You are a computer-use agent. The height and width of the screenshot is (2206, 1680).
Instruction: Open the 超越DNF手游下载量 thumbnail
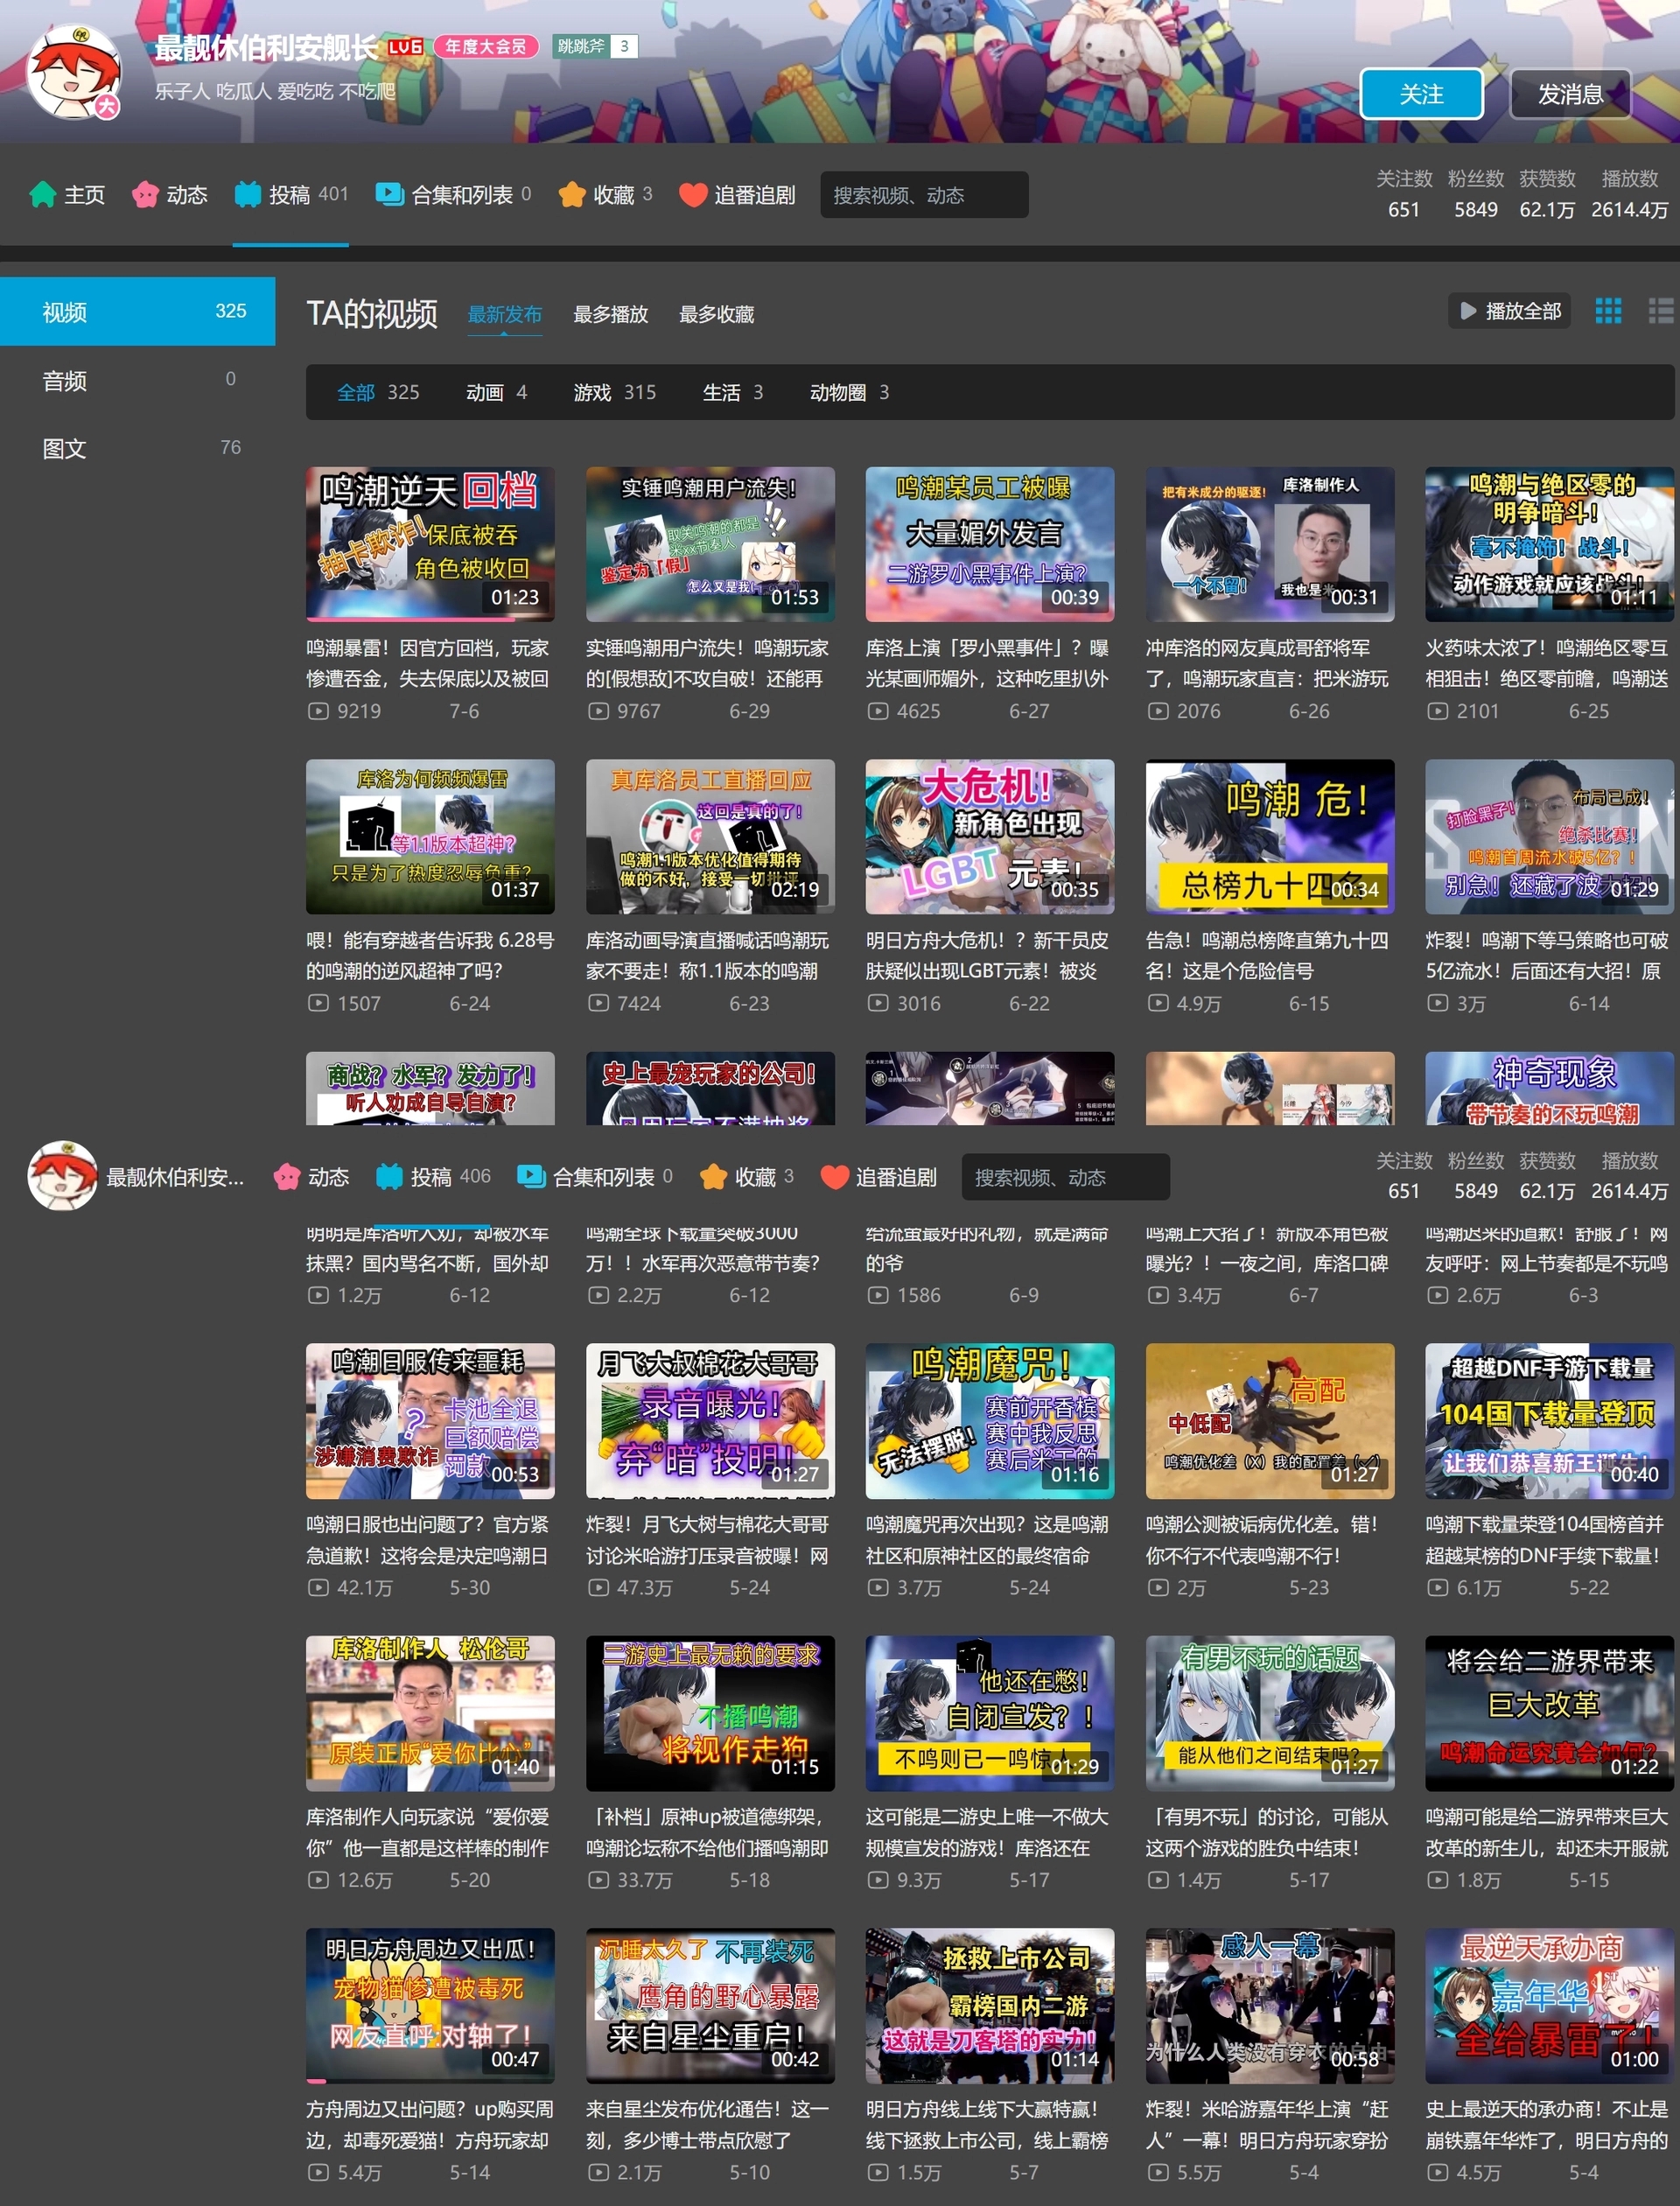coord(1550,1421)
